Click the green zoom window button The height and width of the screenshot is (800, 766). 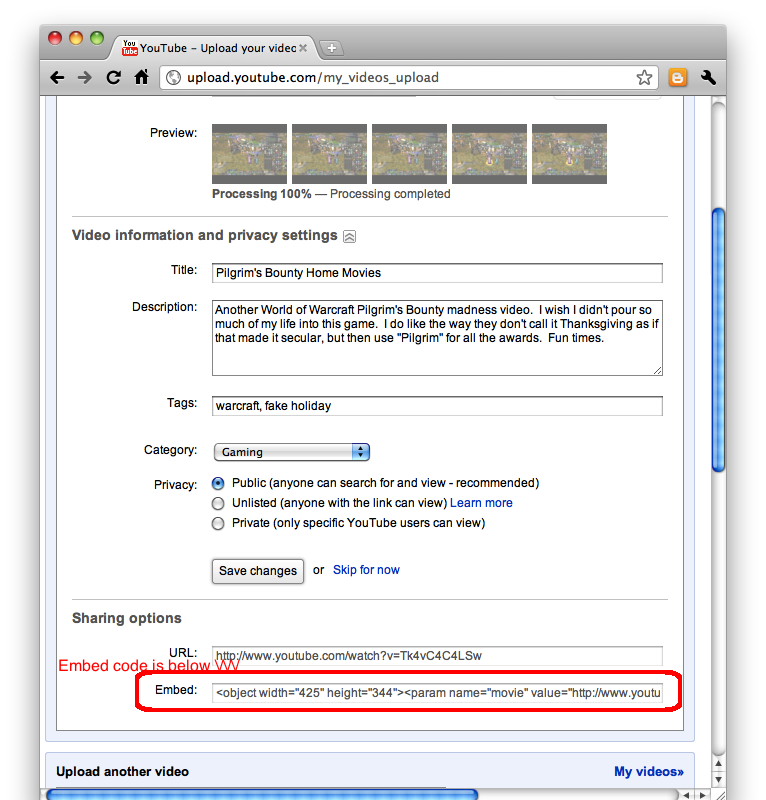pyautogui.click(x=97, y=38)
